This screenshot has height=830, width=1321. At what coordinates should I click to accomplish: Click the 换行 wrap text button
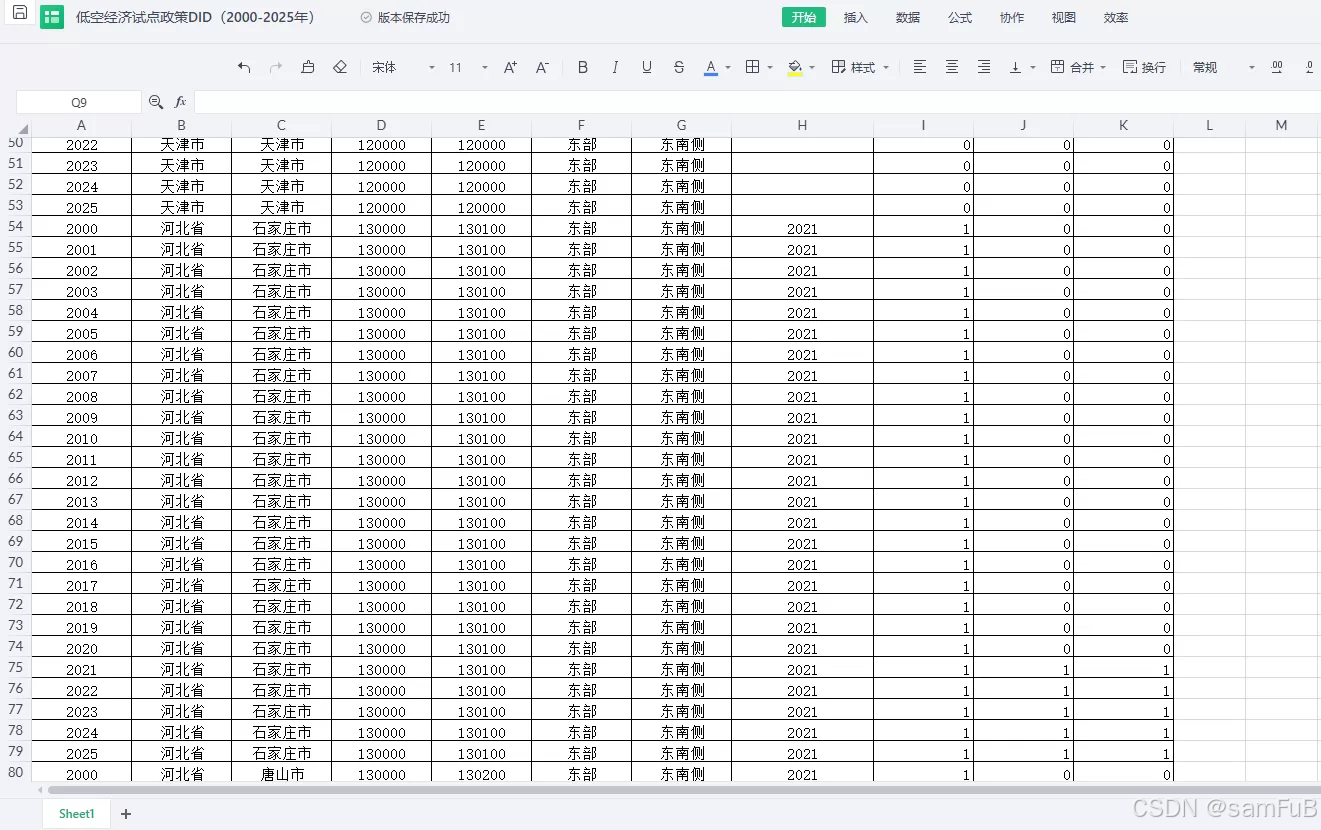(x=1144, y=67)
